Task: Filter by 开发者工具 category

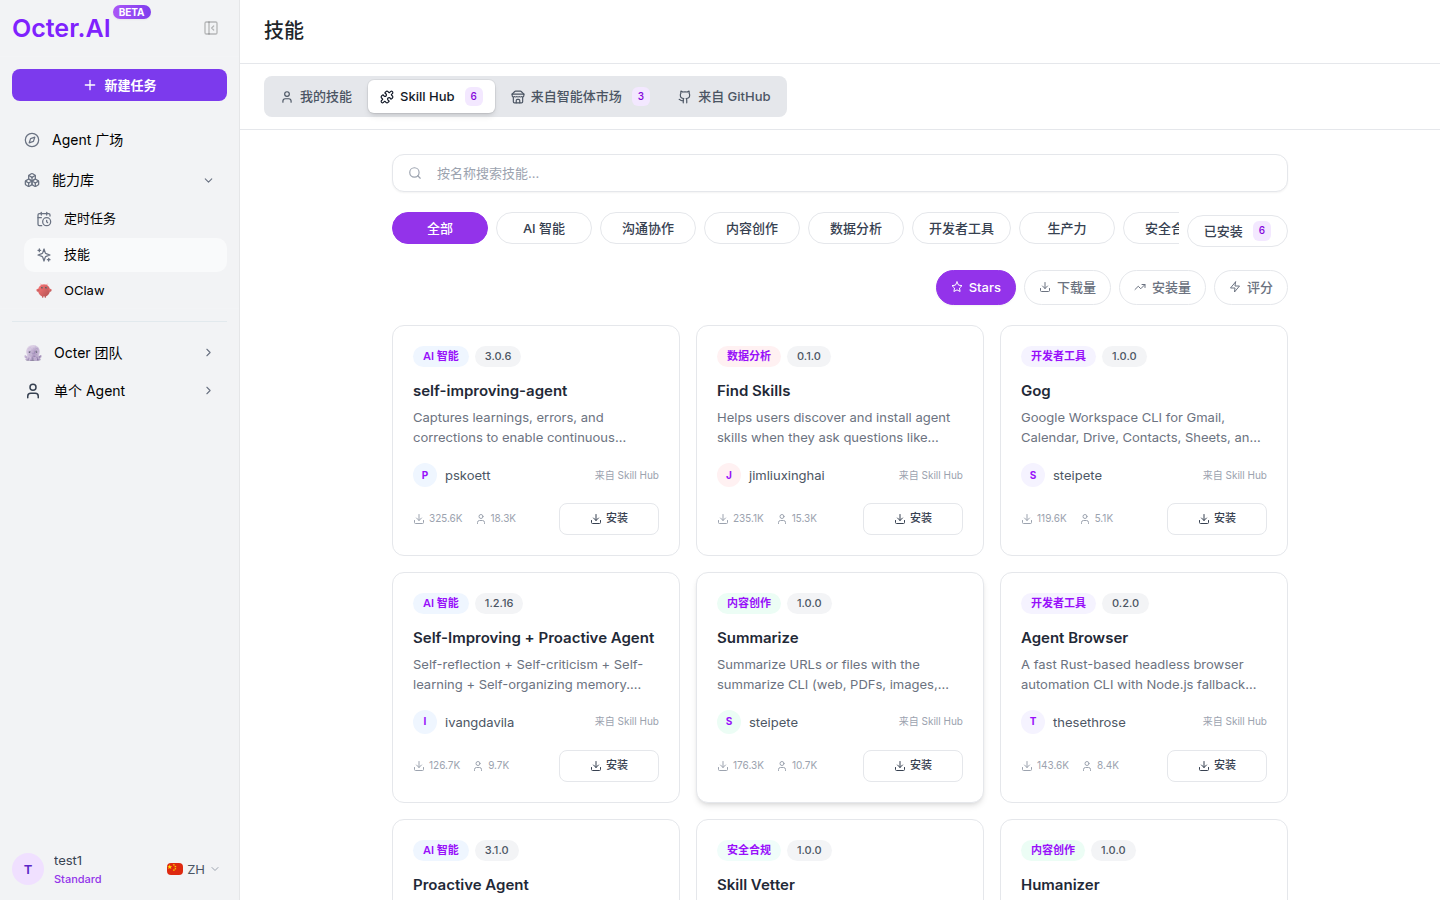Action: [961, 228]
